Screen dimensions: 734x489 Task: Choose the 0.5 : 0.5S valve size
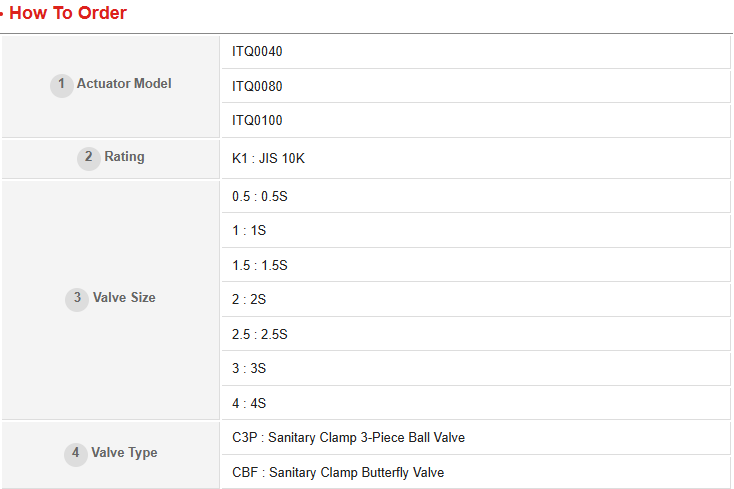pyautogui.click(x=259, y=196)
